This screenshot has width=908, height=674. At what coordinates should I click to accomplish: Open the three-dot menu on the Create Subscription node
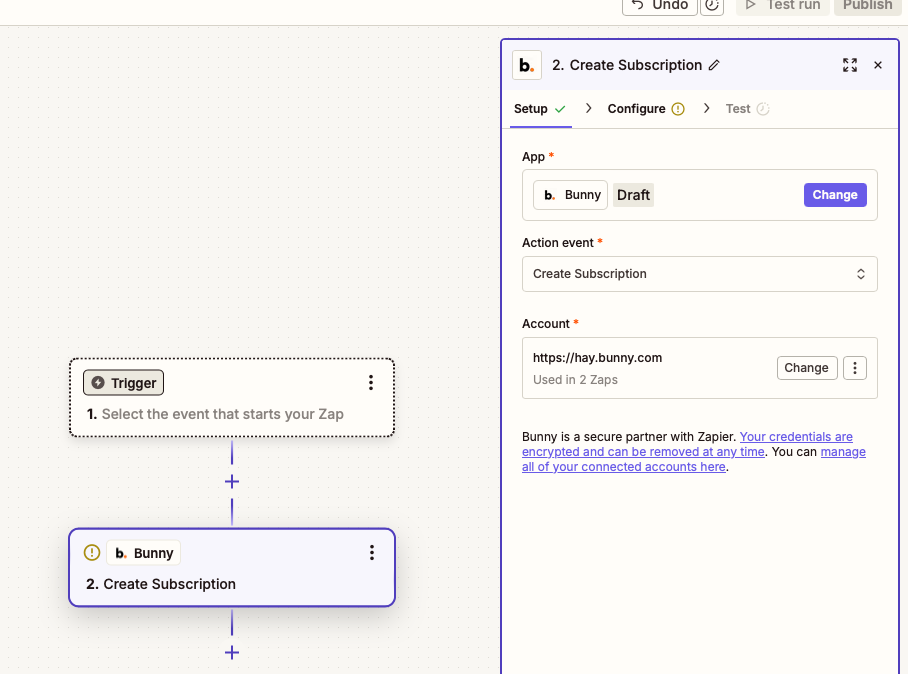tap(371, 552)
